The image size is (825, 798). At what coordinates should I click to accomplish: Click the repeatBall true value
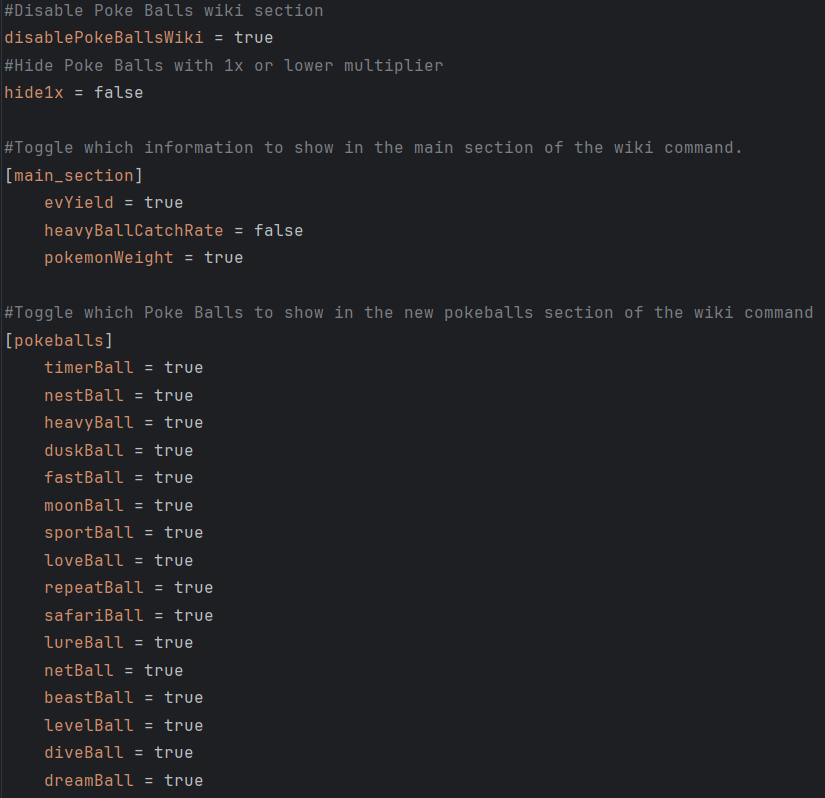click(193, 588)
